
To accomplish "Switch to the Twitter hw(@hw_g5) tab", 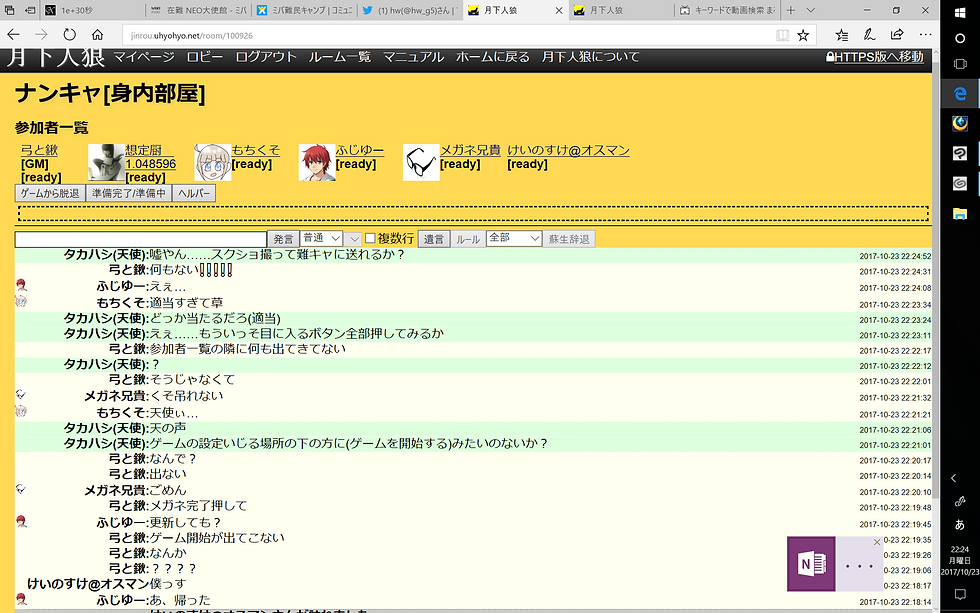I will coord(409,10).
